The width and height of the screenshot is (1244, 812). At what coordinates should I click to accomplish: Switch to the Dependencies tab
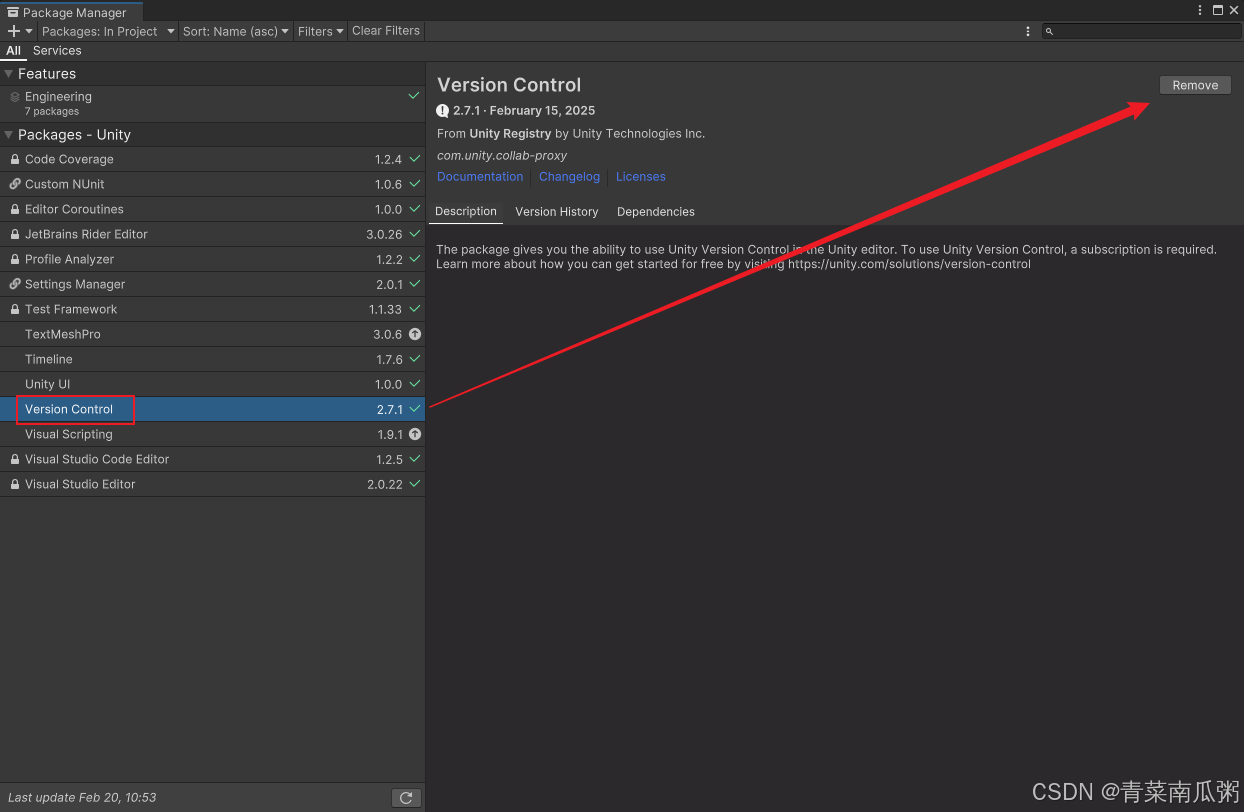click(x=656, y=212)
